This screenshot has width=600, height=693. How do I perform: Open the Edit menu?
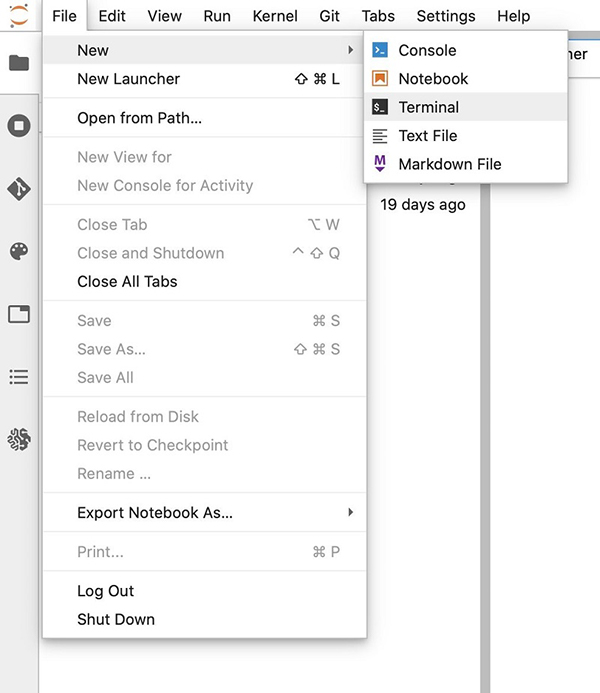point(112,16)
